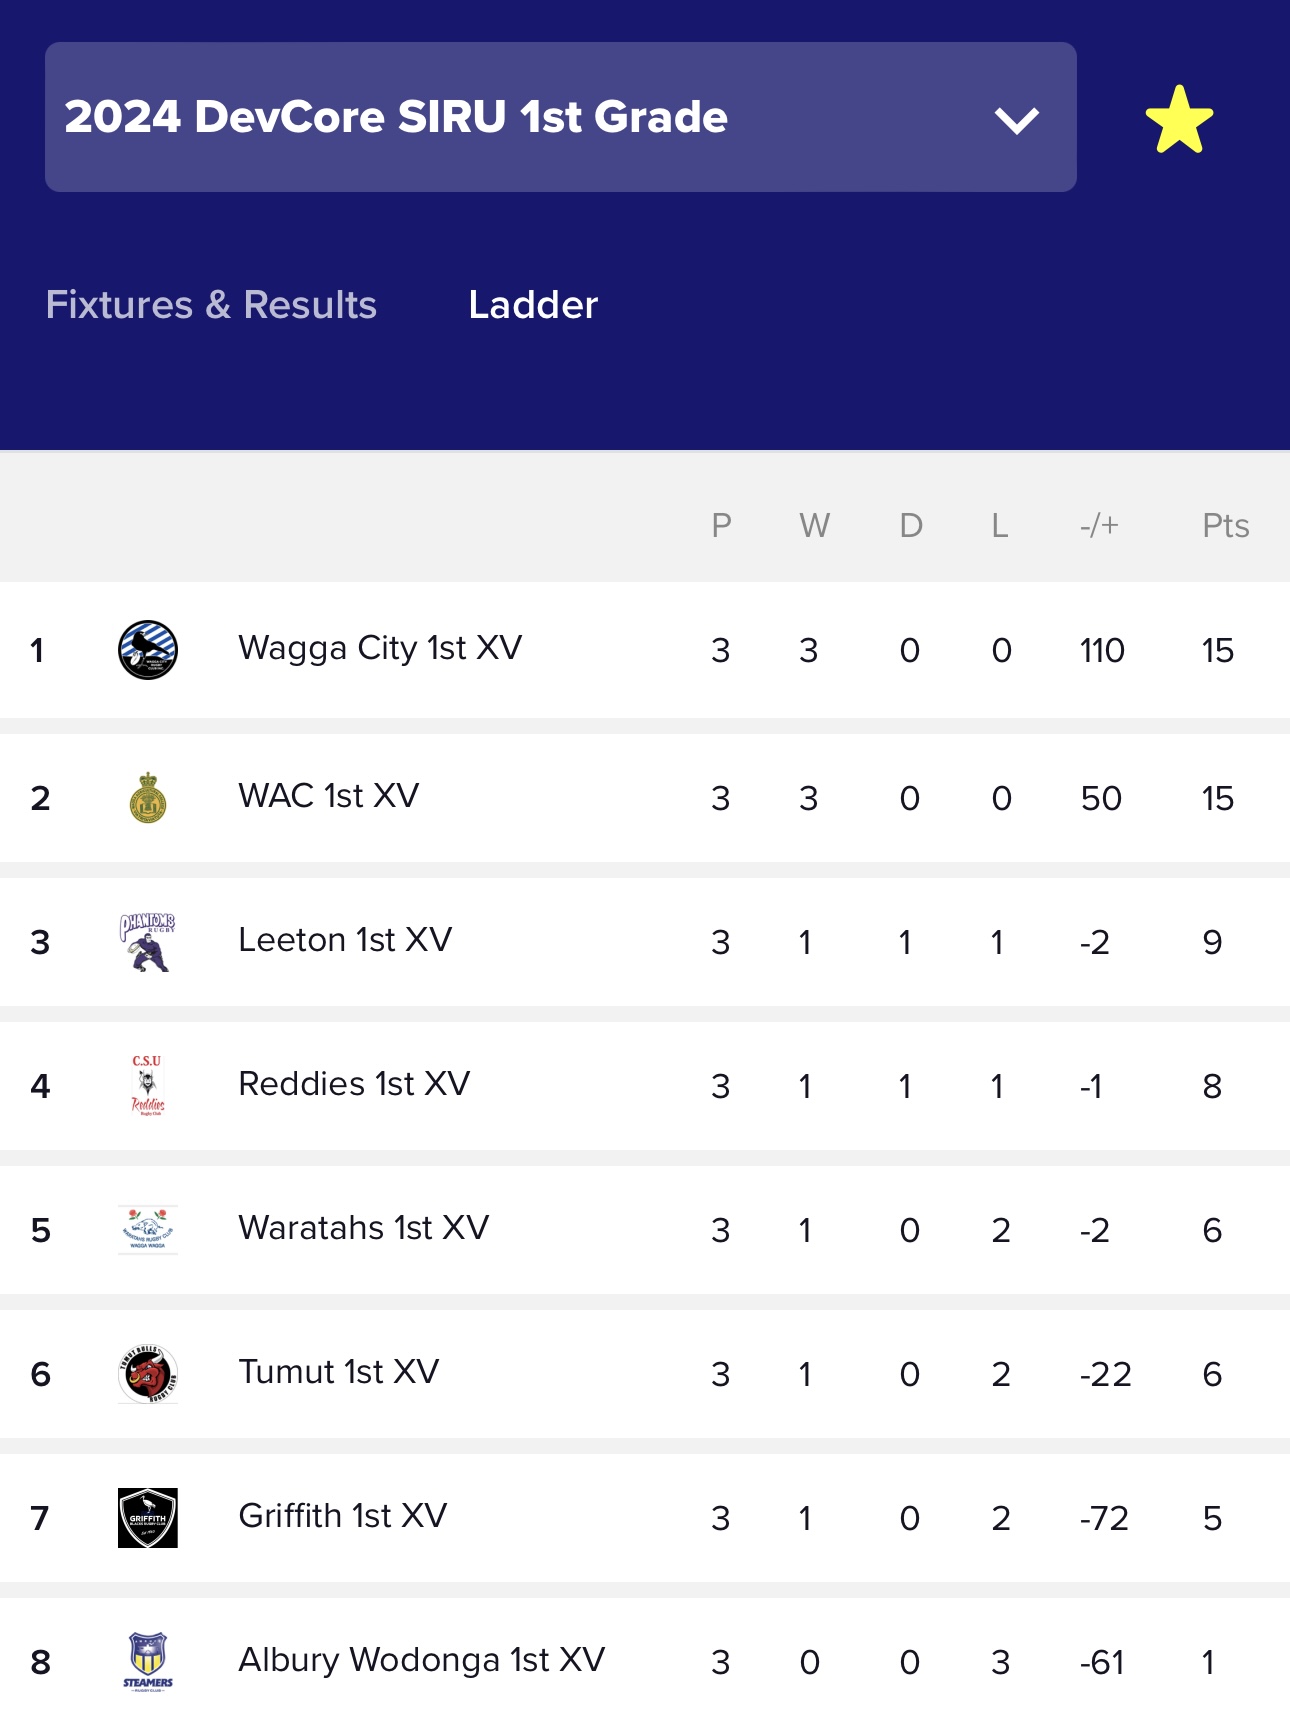Image resolution: width=1290 pixels, height=1722 pixels.
Task: Tap the WAC gold crest logo
Action: [x=148, y=797]
